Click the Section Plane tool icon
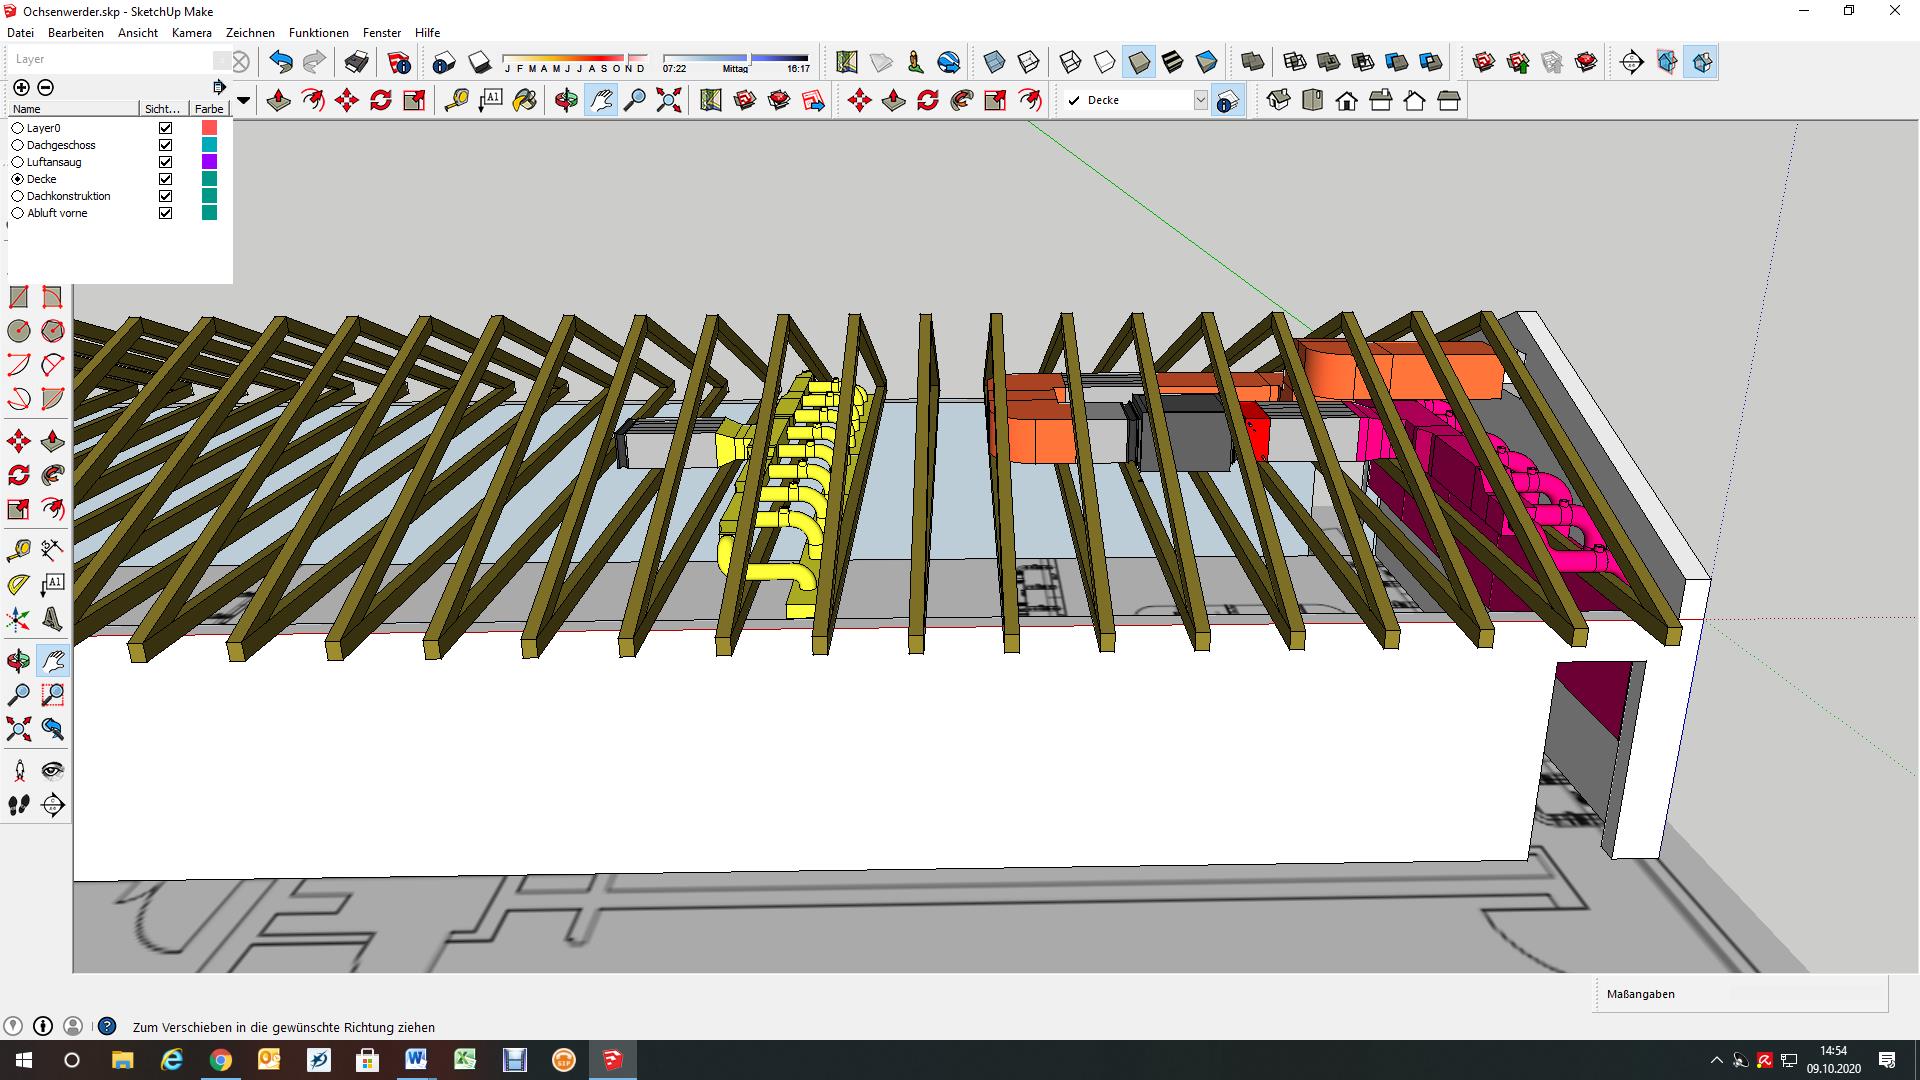The height and width of the screenshot is (1080, 1920). [1631, 63]
